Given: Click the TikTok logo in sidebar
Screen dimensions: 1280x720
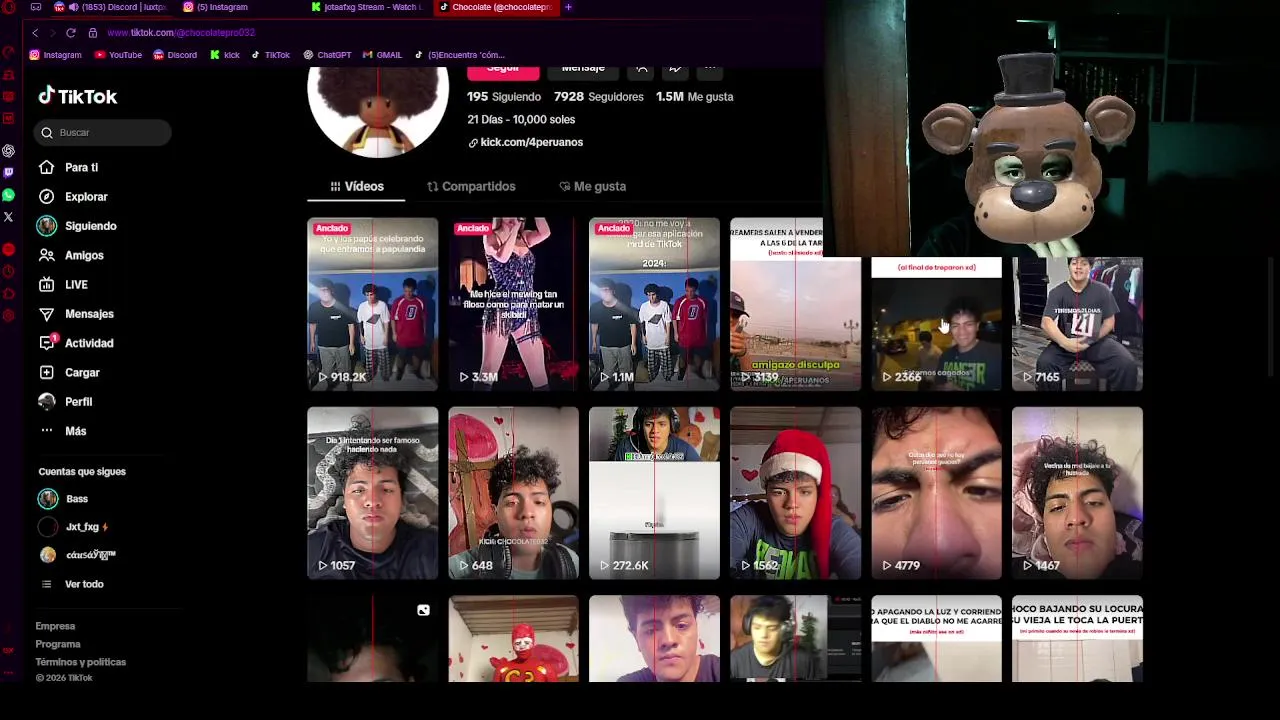Looking at the screenshot, I should [78, 96].
